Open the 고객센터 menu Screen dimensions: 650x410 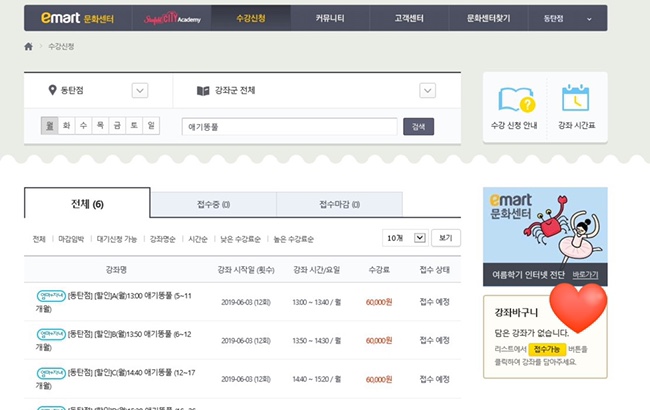[x=409, y=18]
